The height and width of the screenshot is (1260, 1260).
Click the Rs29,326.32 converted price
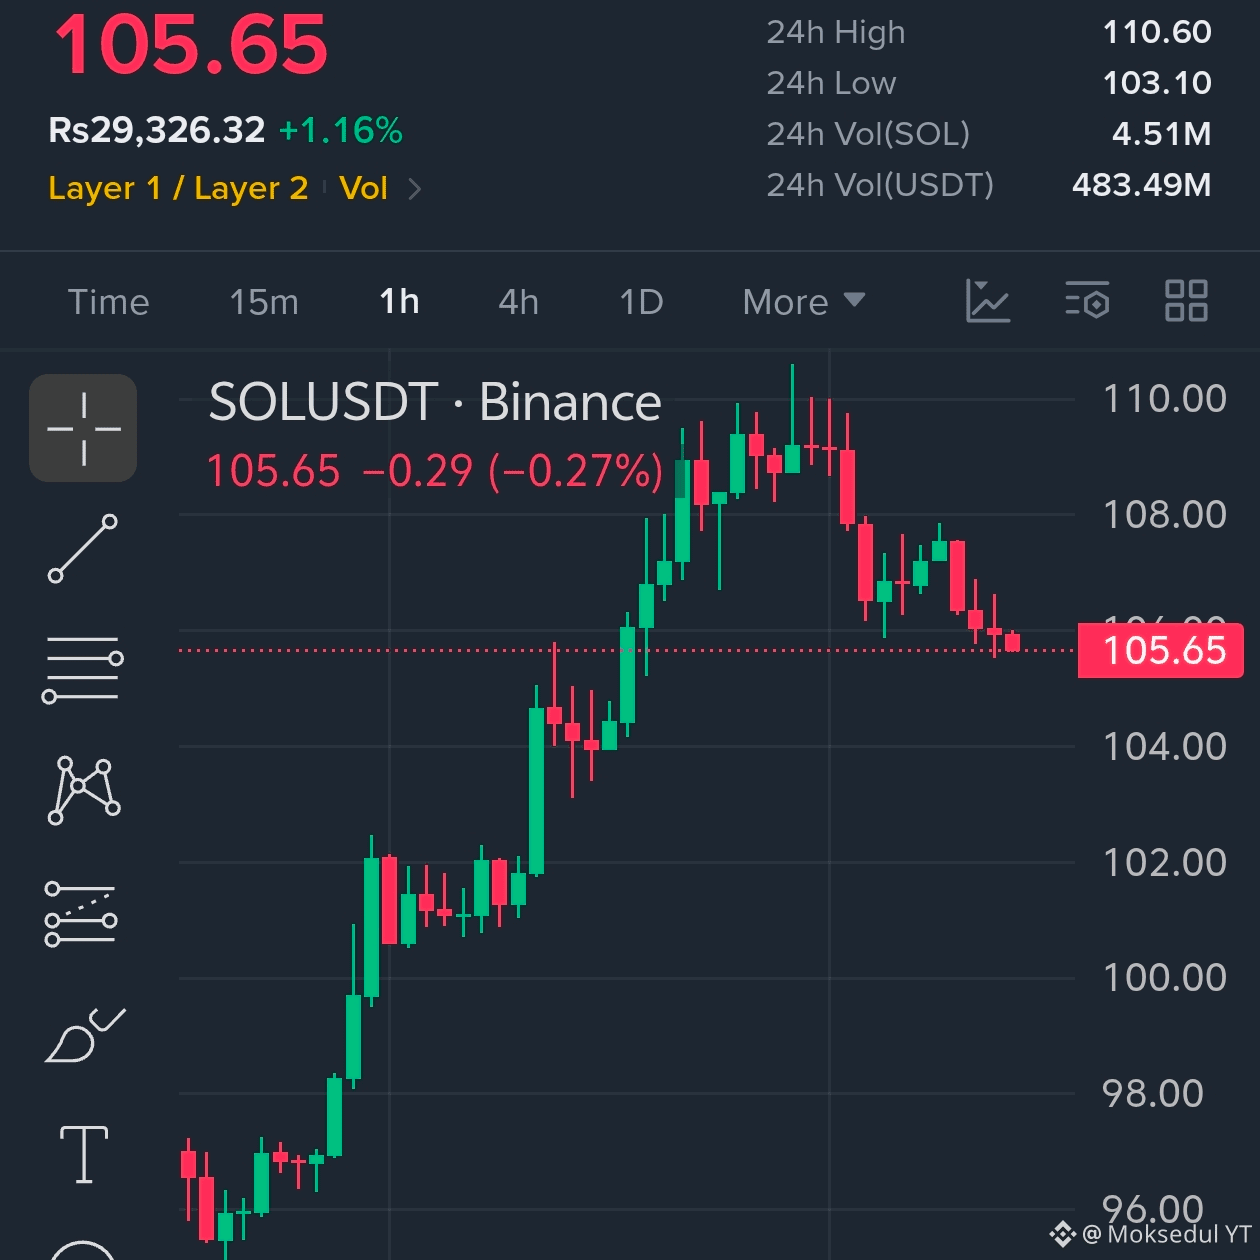(x=156, y=130)
